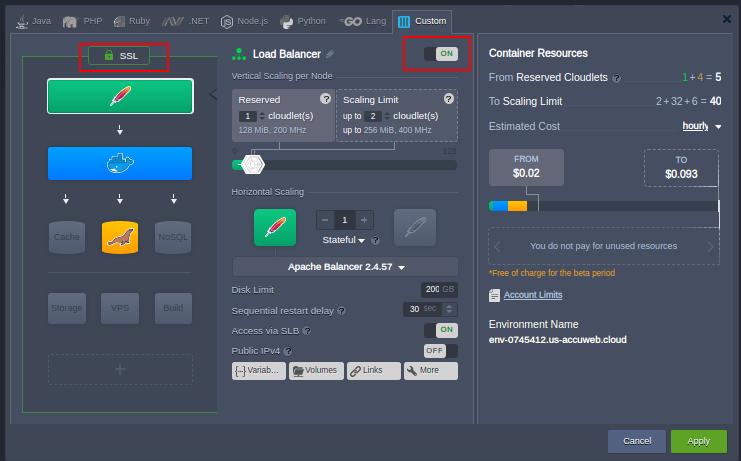
Task: Open the hourly estimated cost dropdown
Action: [x=699, y=126]
